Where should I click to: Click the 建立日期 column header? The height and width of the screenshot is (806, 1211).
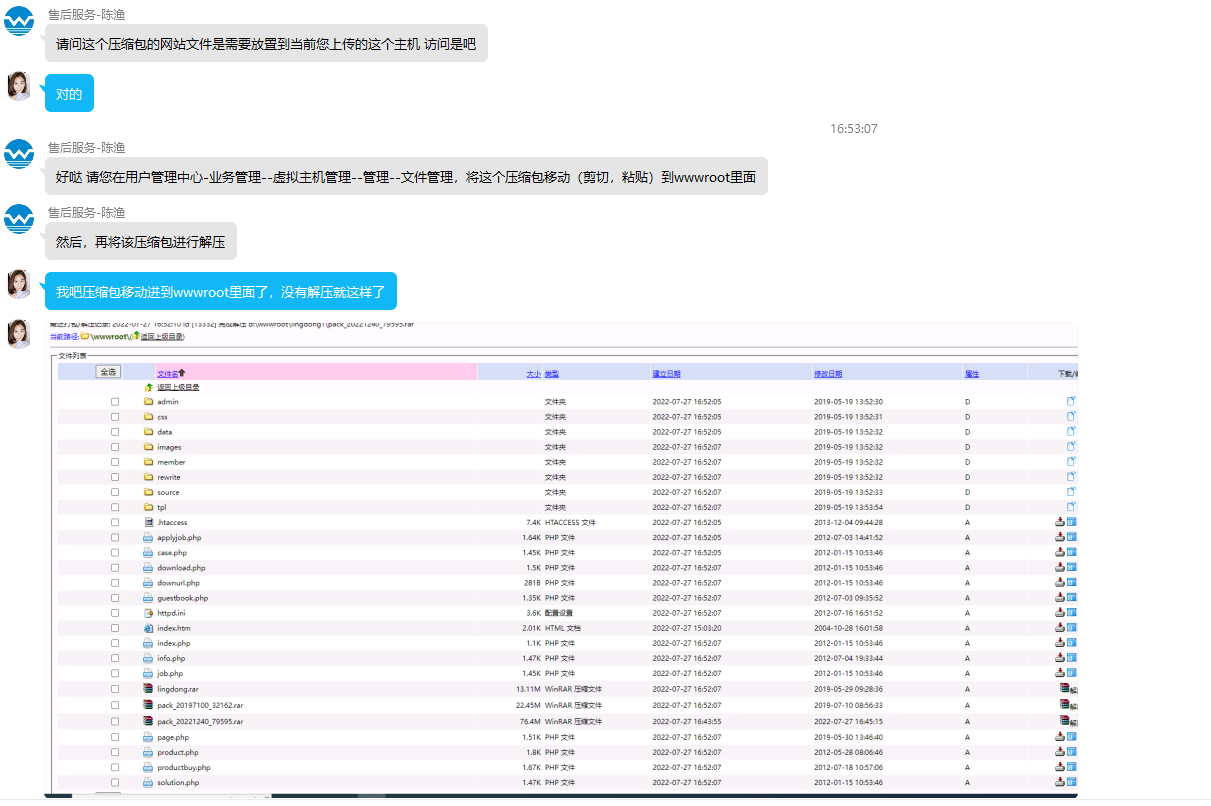coord(666,373)
